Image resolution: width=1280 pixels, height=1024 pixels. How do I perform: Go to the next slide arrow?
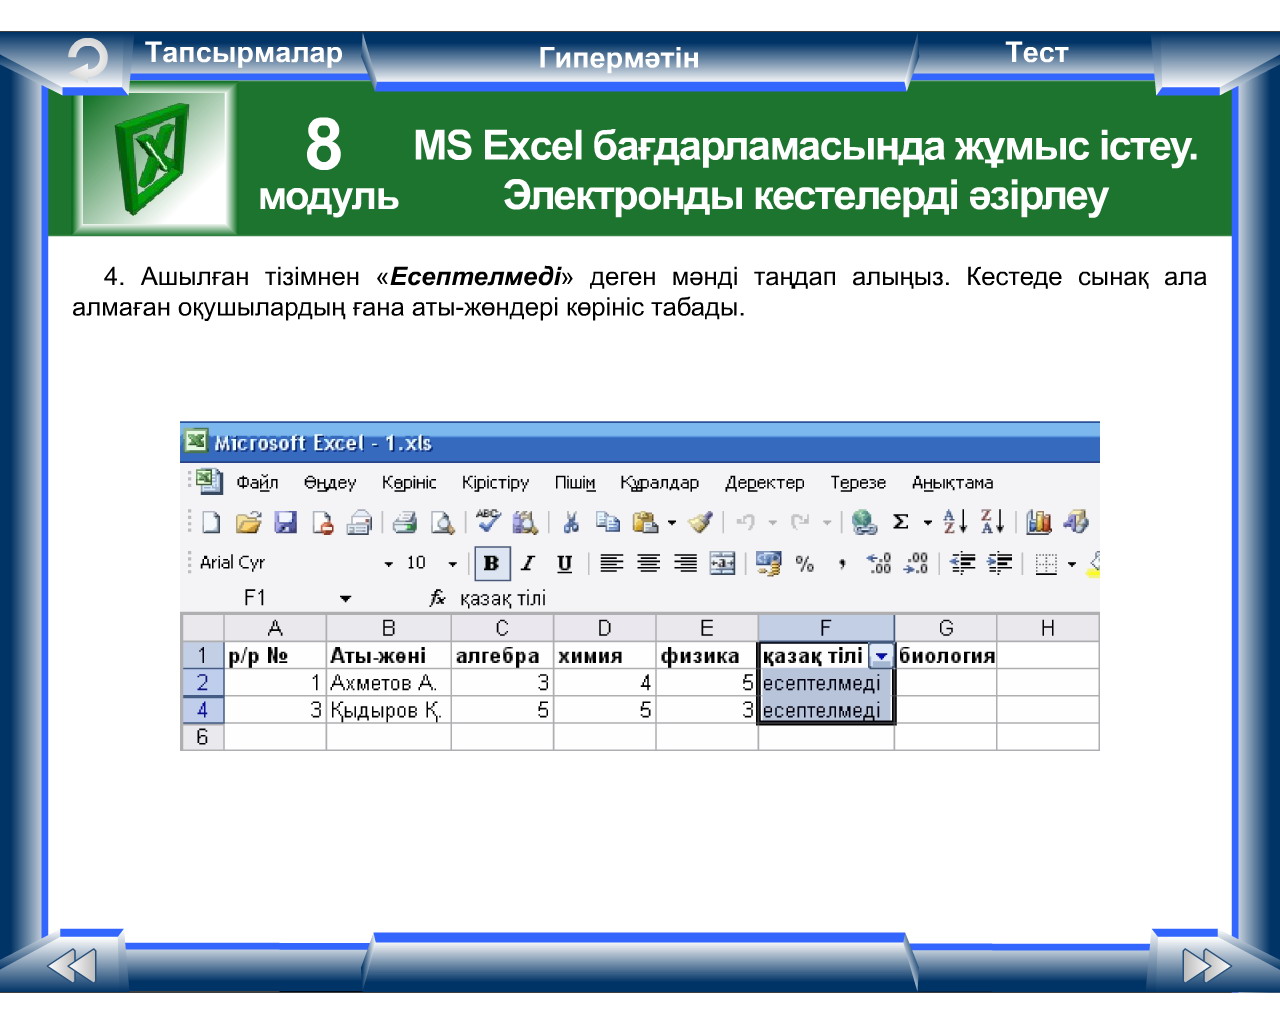pos(1206,966)
